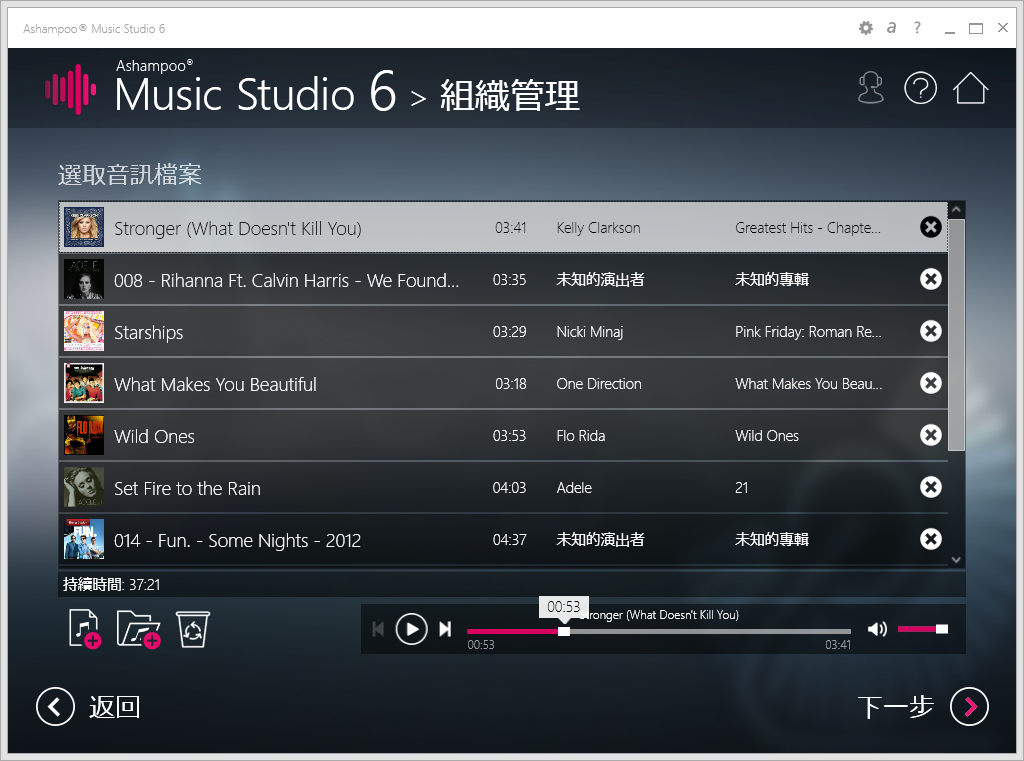Click artist name 'Nicki Minaj'
This screenshot has height=761, width=1024.
pyautogui.click(x=590, y=332)
